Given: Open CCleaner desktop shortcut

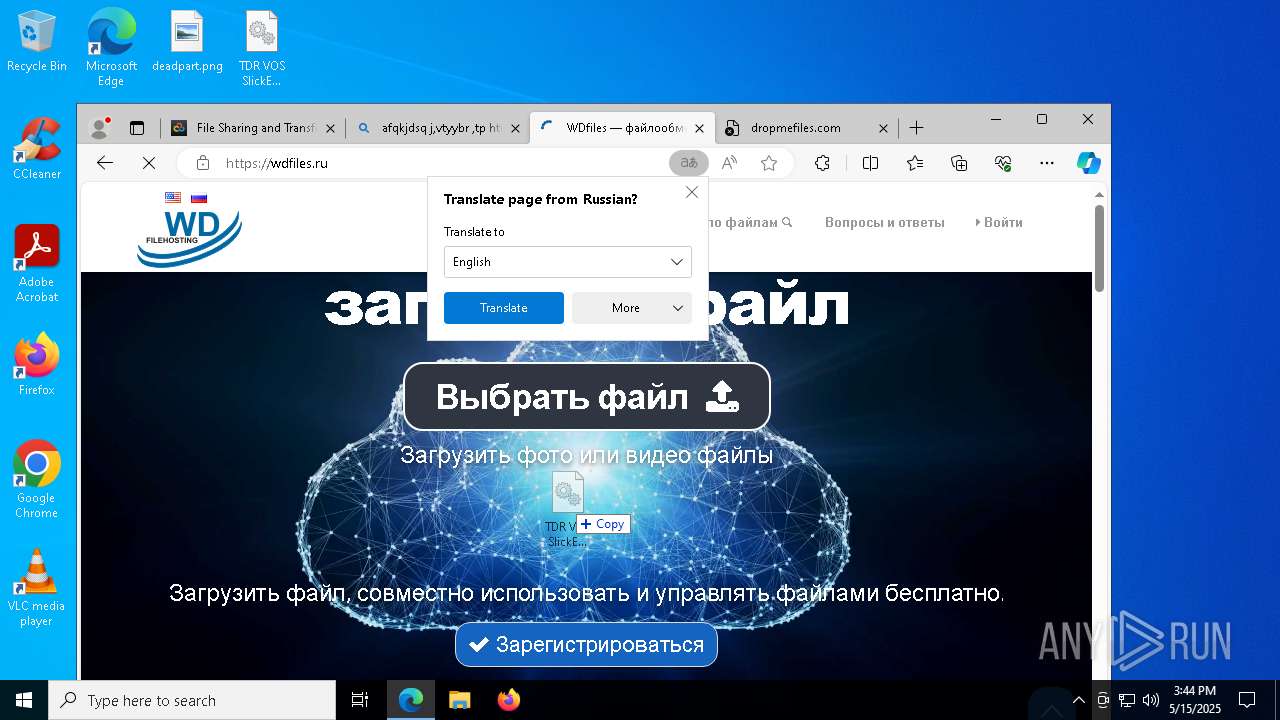Looking at the screenshot, I should 37,148.
